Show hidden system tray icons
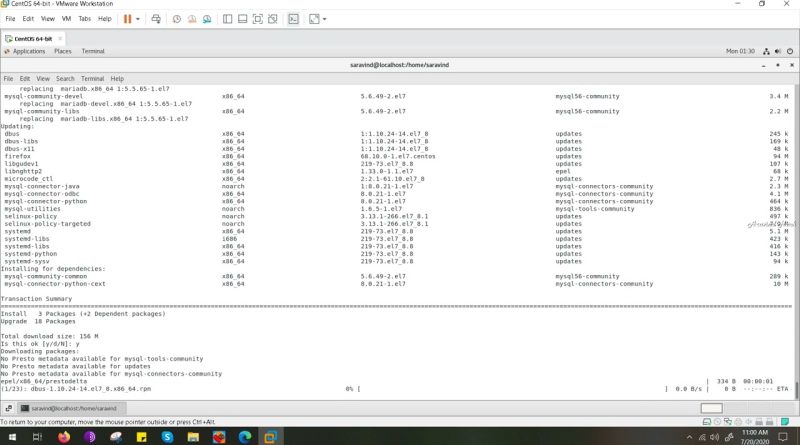Viewport: 800px width, 445px height. click(x=689, y=437)
